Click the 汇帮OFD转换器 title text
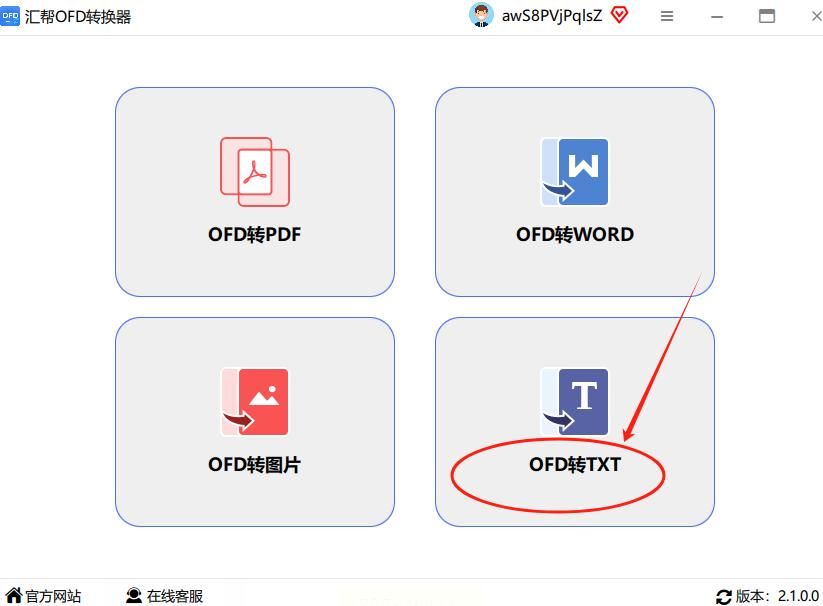This screenshot has height=606, width=823. pos(78,17)
